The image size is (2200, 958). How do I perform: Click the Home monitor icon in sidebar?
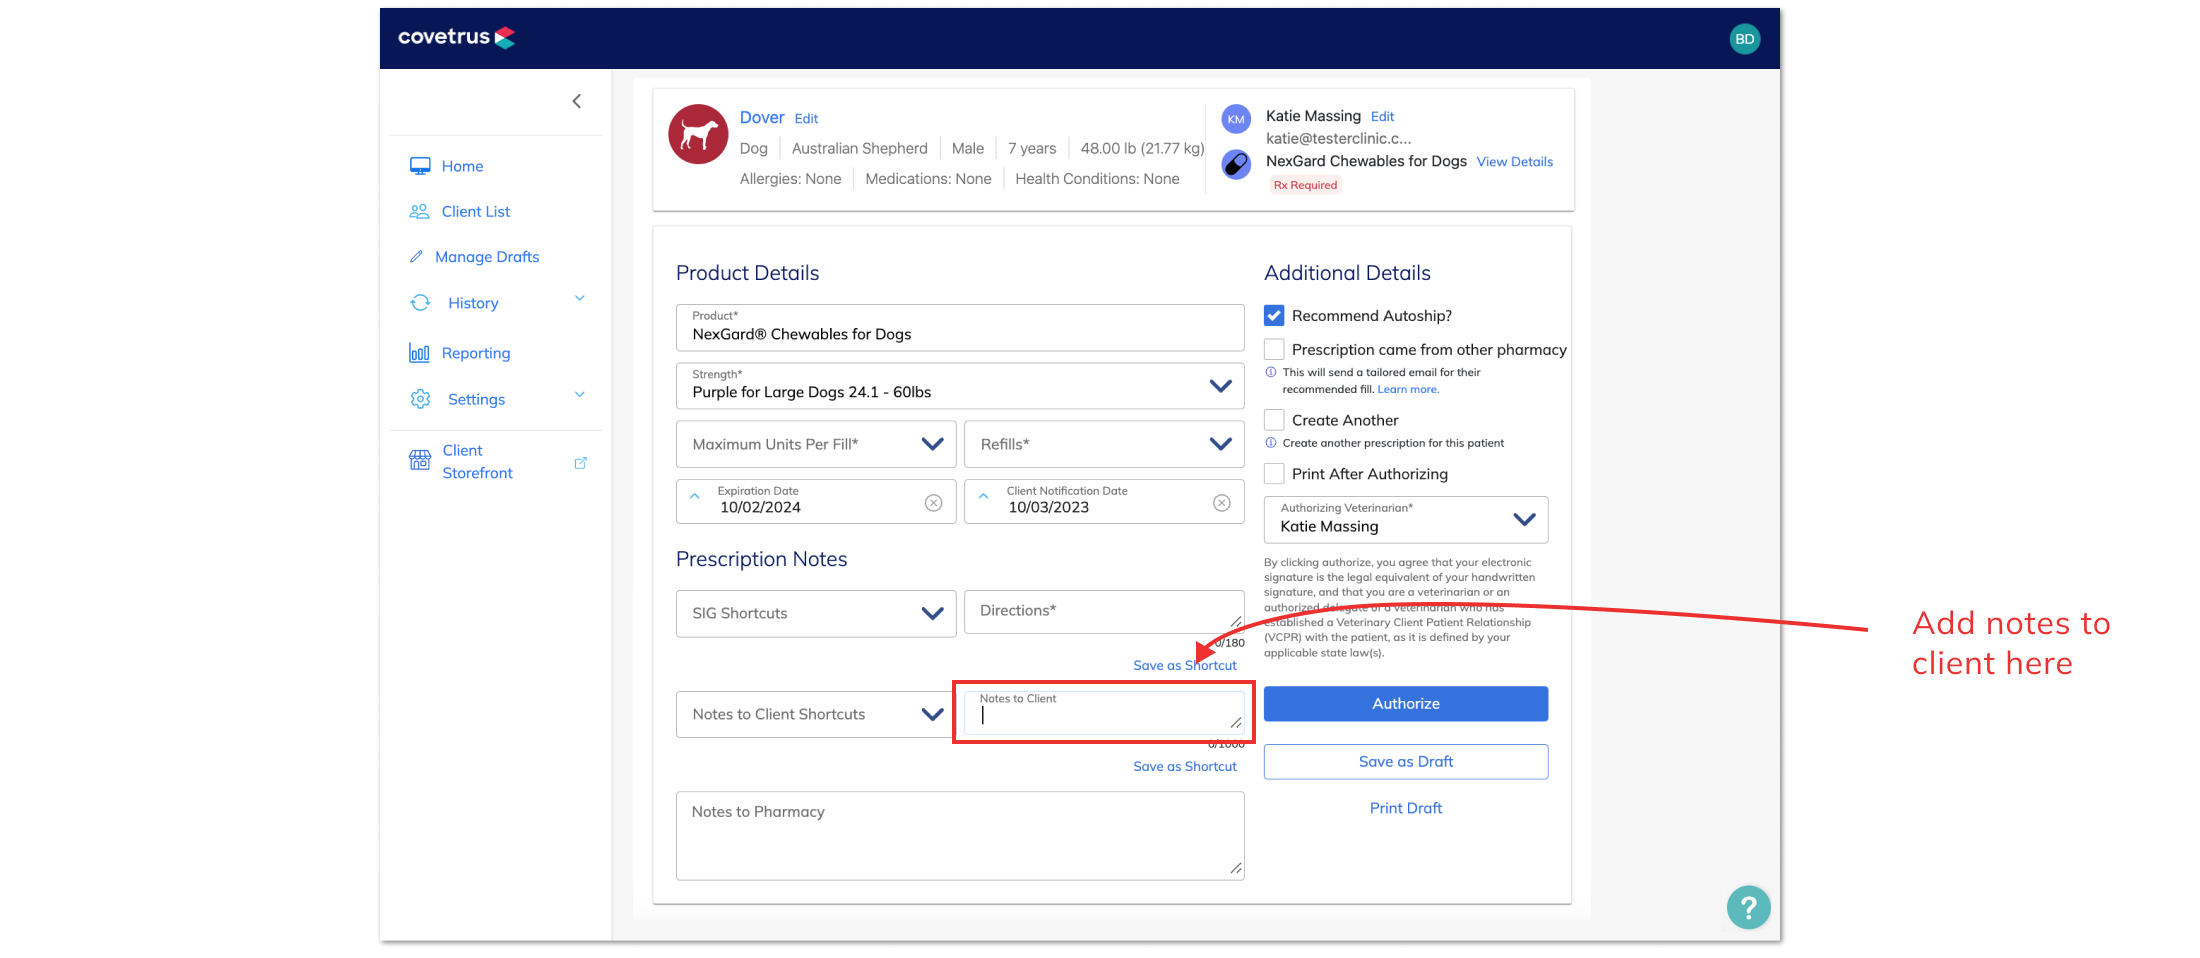tap(420, 165)
